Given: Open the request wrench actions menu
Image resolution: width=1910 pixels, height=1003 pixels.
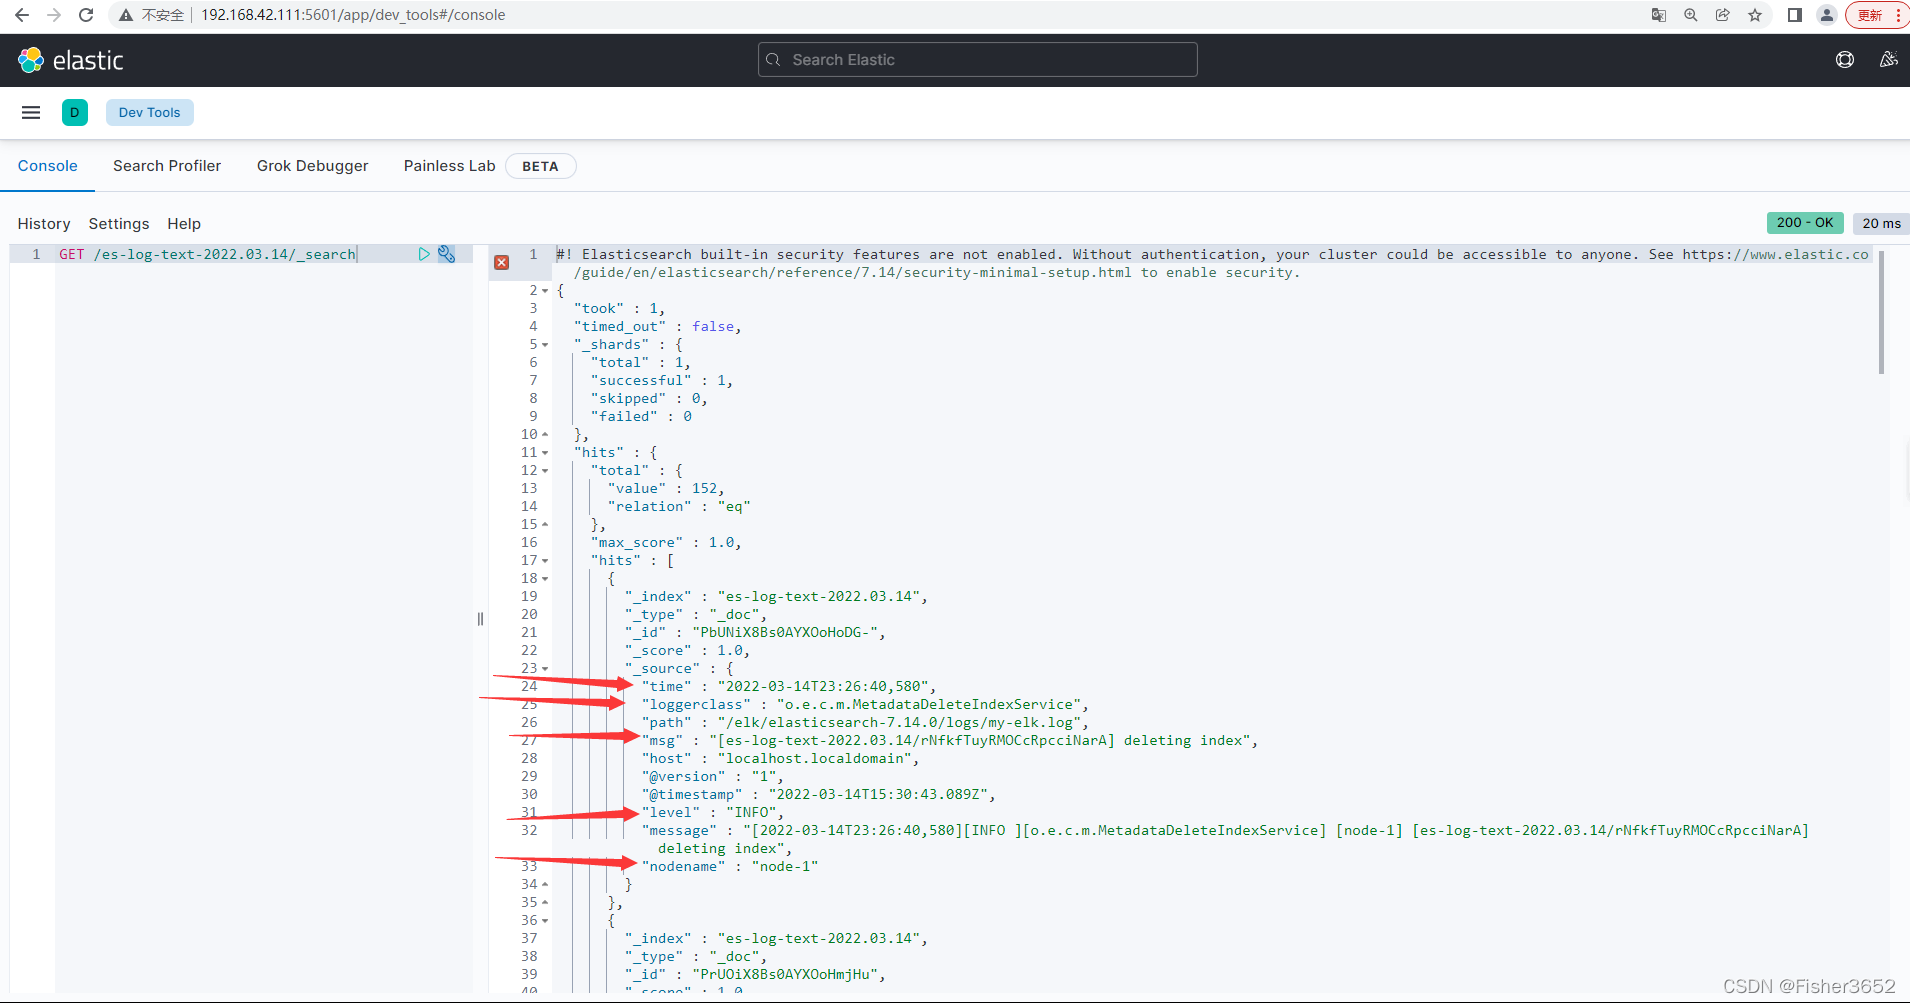Looking at the screenshot, I should coord(447,254).
